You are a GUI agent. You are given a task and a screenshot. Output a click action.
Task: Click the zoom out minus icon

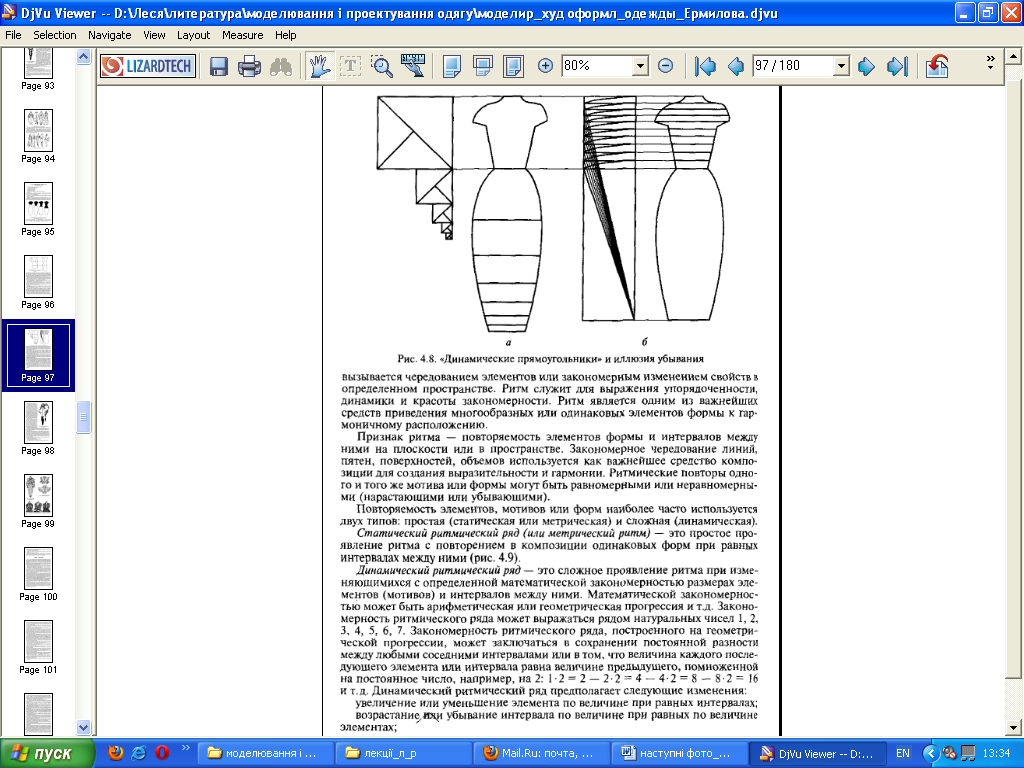tap(665, 66)
